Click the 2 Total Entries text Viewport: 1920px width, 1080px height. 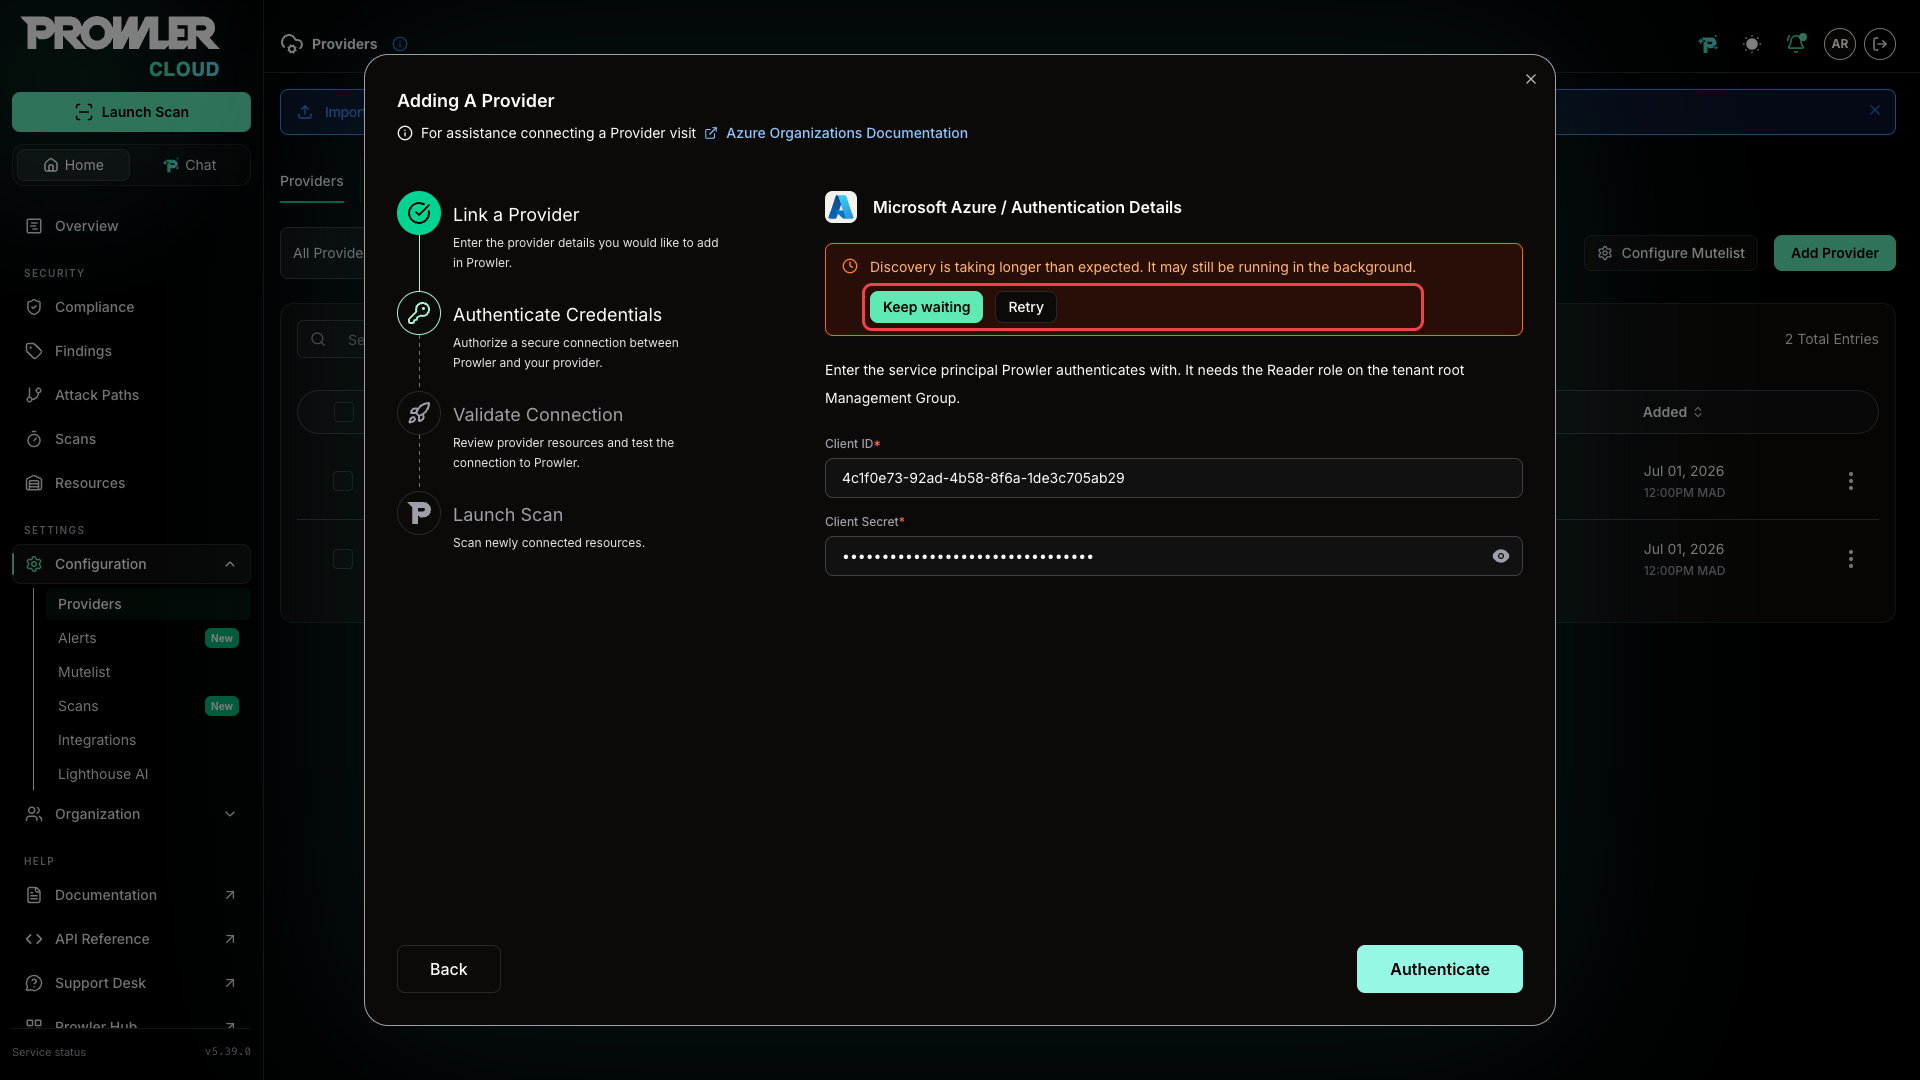[x=1832, y=339]
